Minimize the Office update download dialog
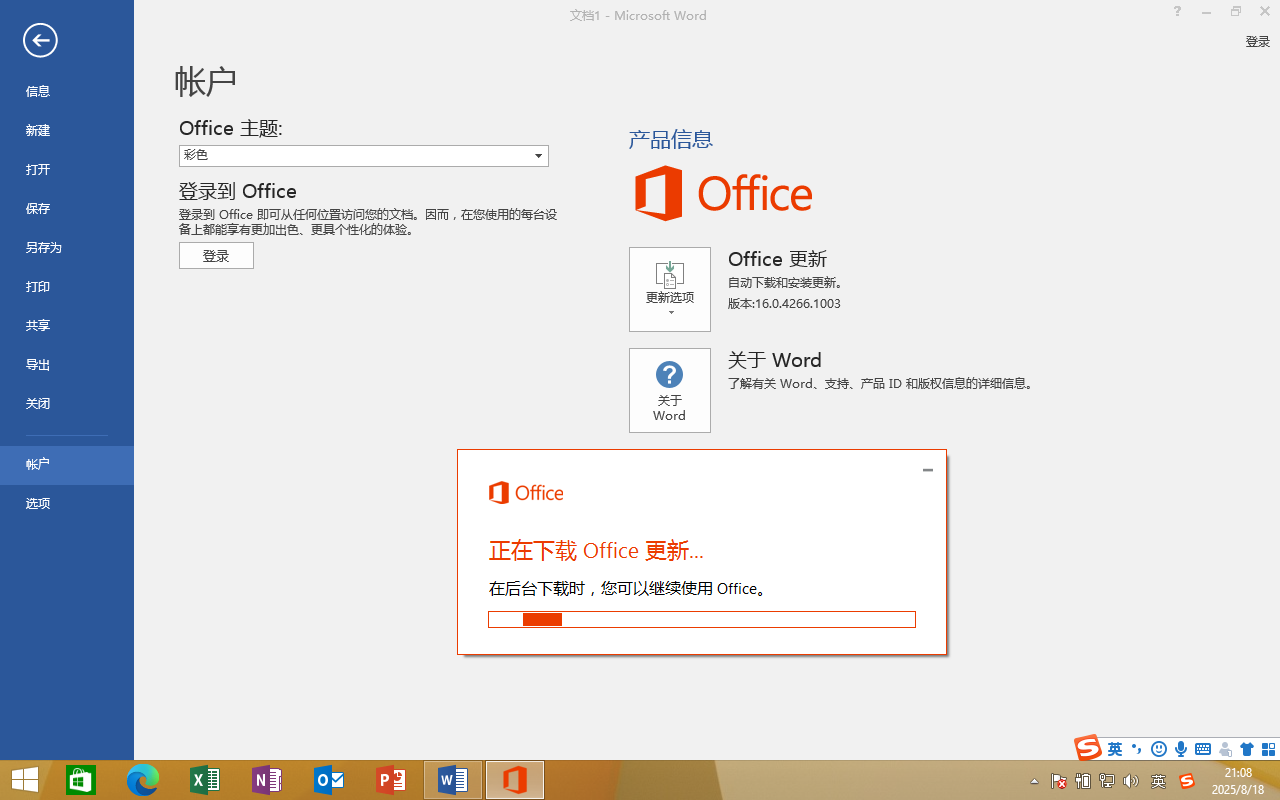The width and height of the screenshot is (1280, 800). coord(927,470)
